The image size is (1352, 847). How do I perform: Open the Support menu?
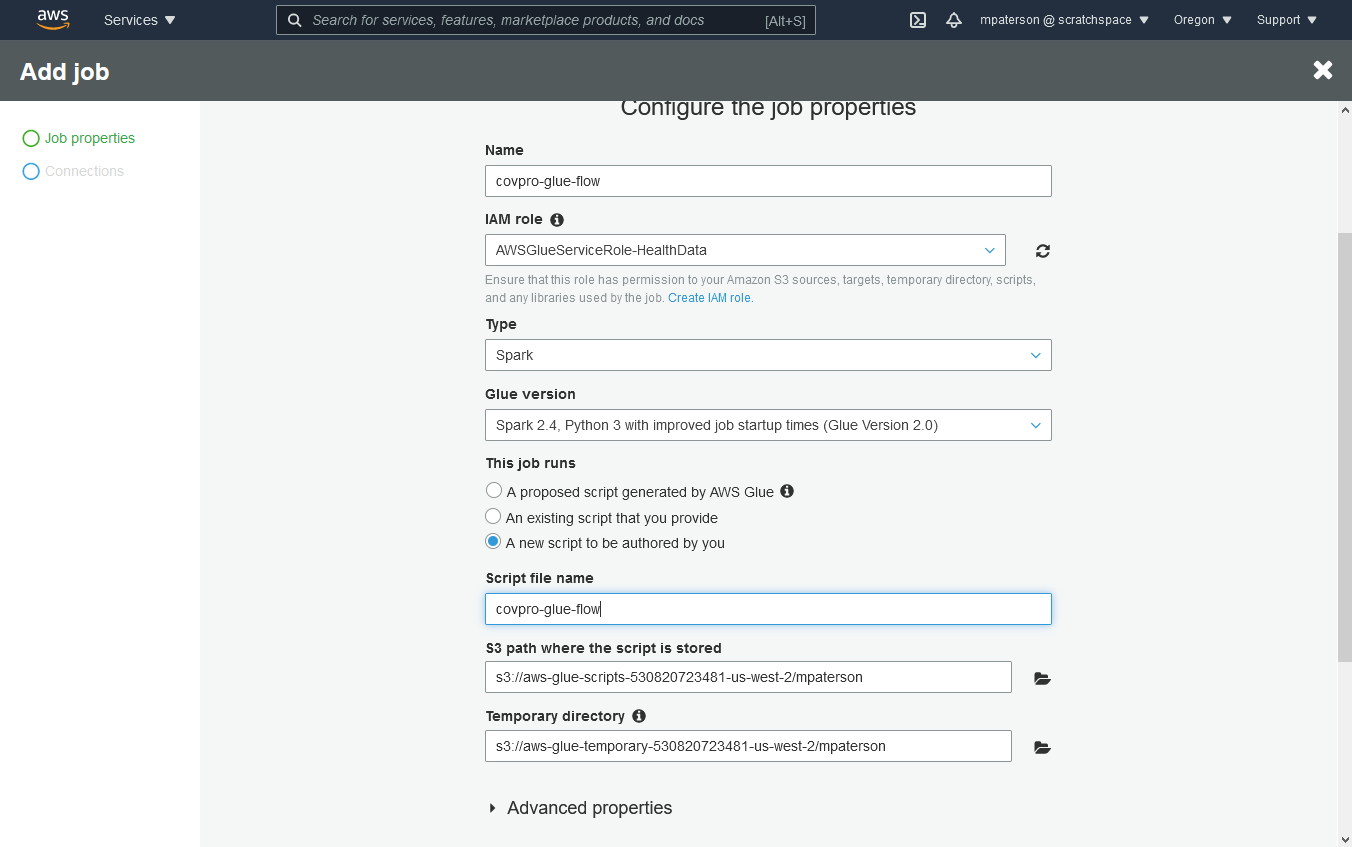coord(1286,20)
